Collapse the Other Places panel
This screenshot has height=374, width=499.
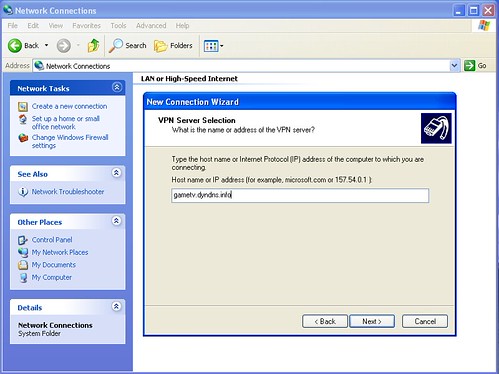[x=116, y=221]
